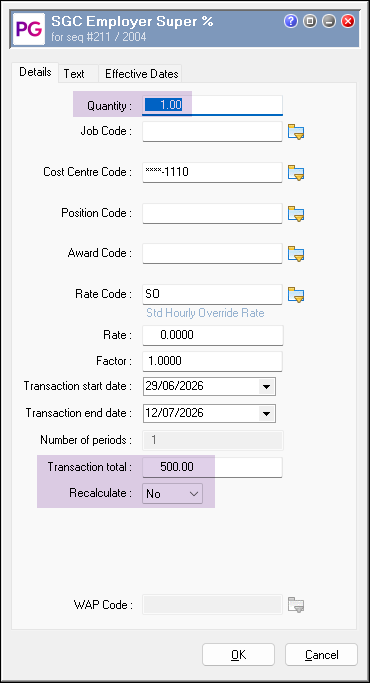The height and width of the screenshot is (683, 370).
Task: Click the 'Transaction total :' label
Action: 90,467
